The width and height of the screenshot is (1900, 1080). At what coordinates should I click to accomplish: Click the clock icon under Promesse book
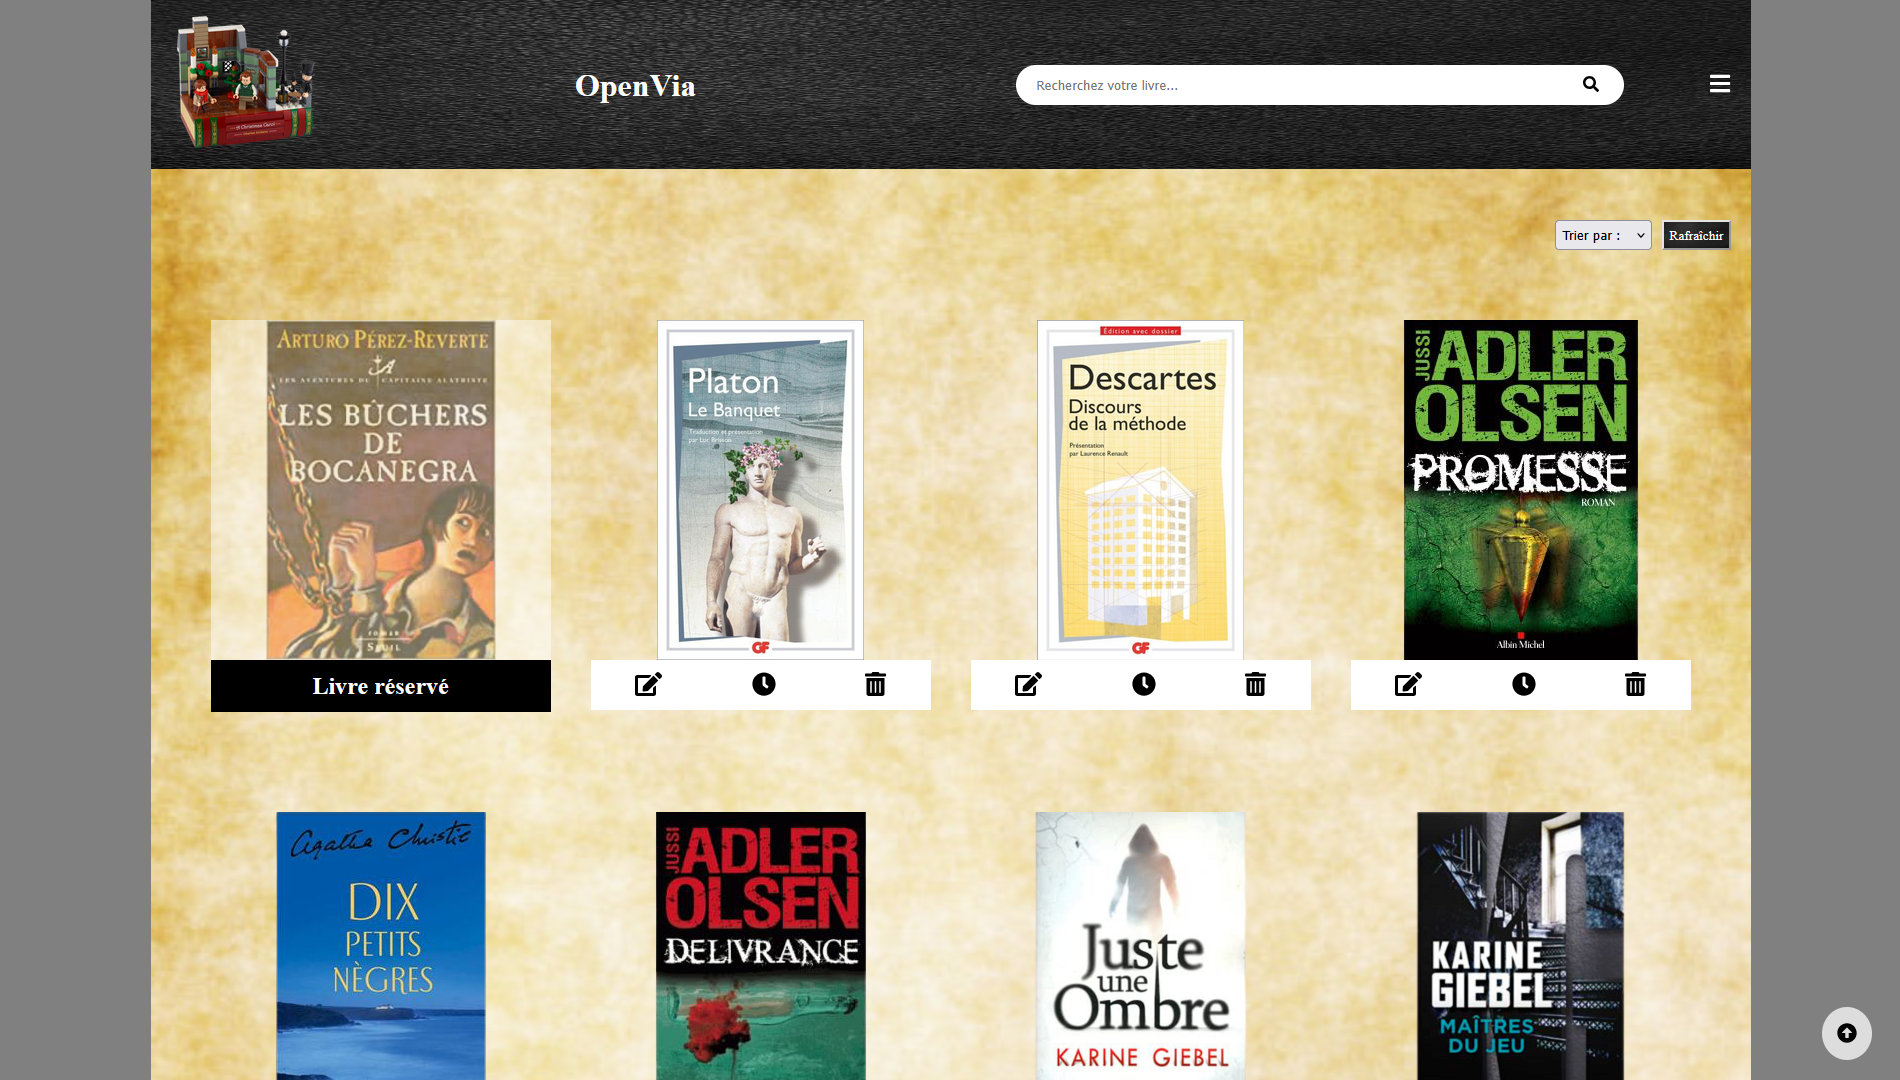coord(1523,685)
